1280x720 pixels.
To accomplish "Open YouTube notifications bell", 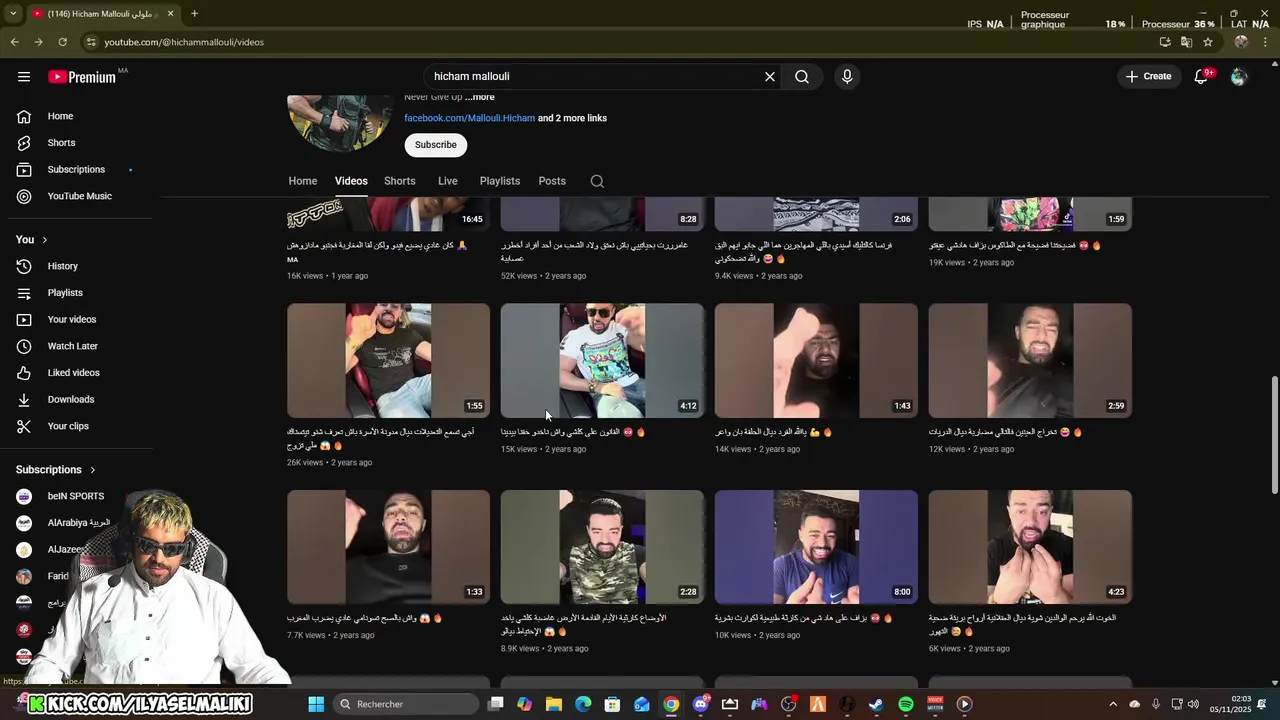I will pos(1202,76).
